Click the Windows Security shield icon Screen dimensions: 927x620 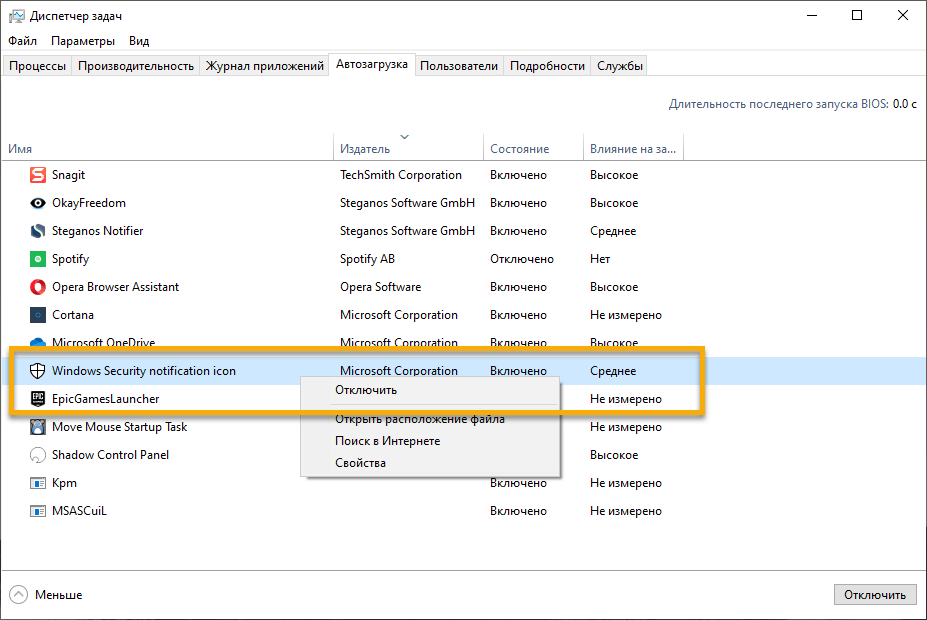pyautogui.click(x=38, y=371)
